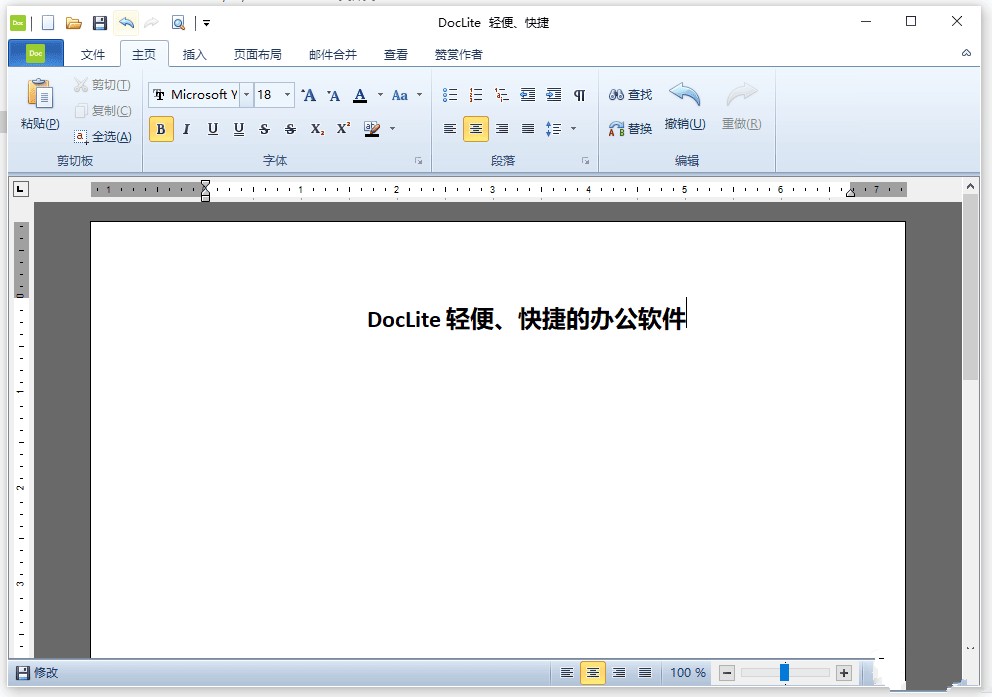Image resolution: width=992 pixels, height=697 pixels.
Task: Open print preview magnifier icon
Action: point(178,23)
